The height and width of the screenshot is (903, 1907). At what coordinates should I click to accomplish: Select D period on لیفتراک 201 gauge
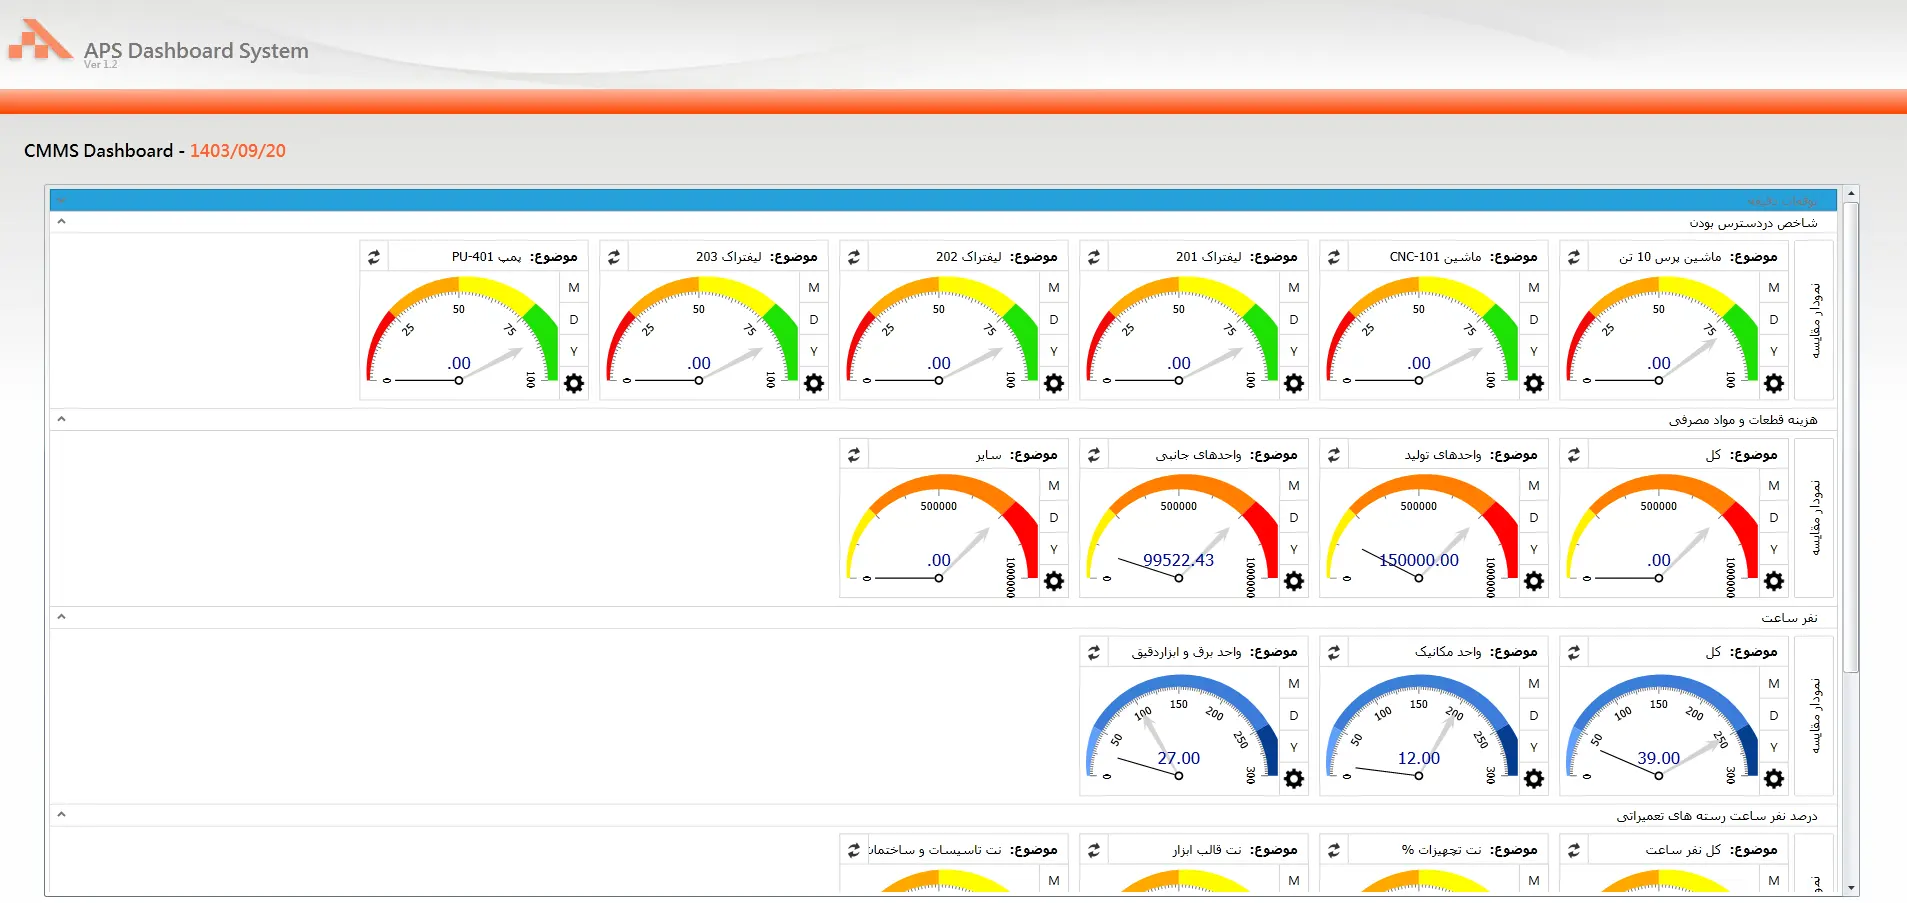pyautogui.click(x=1294, y=320)
